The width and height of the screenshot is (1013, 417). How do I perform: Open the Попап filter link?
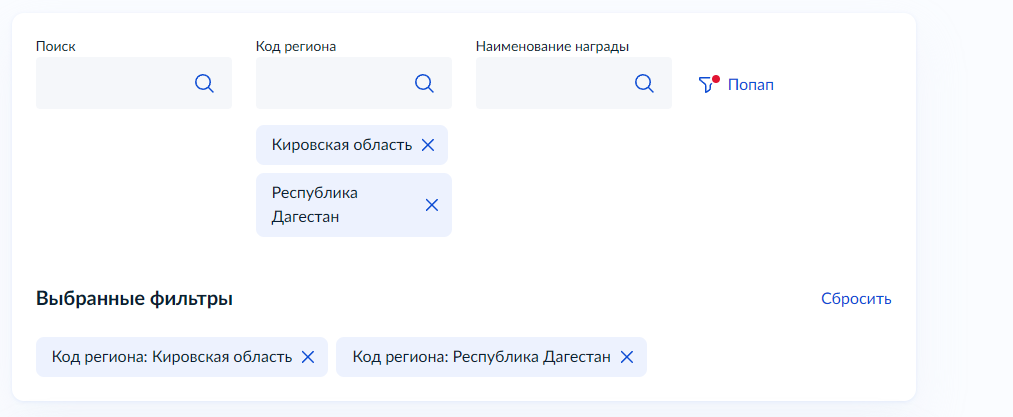pos(750,85)
